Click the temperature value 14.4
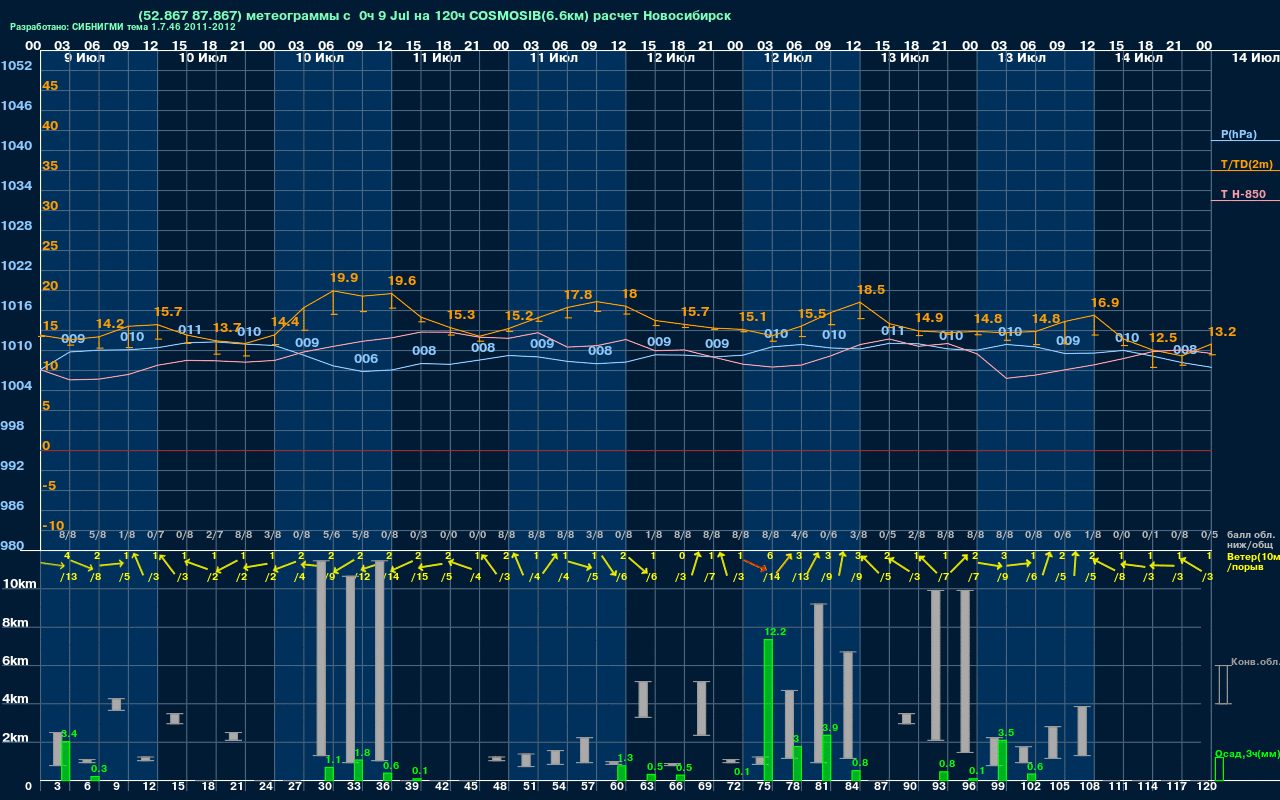 click(285, 322)
